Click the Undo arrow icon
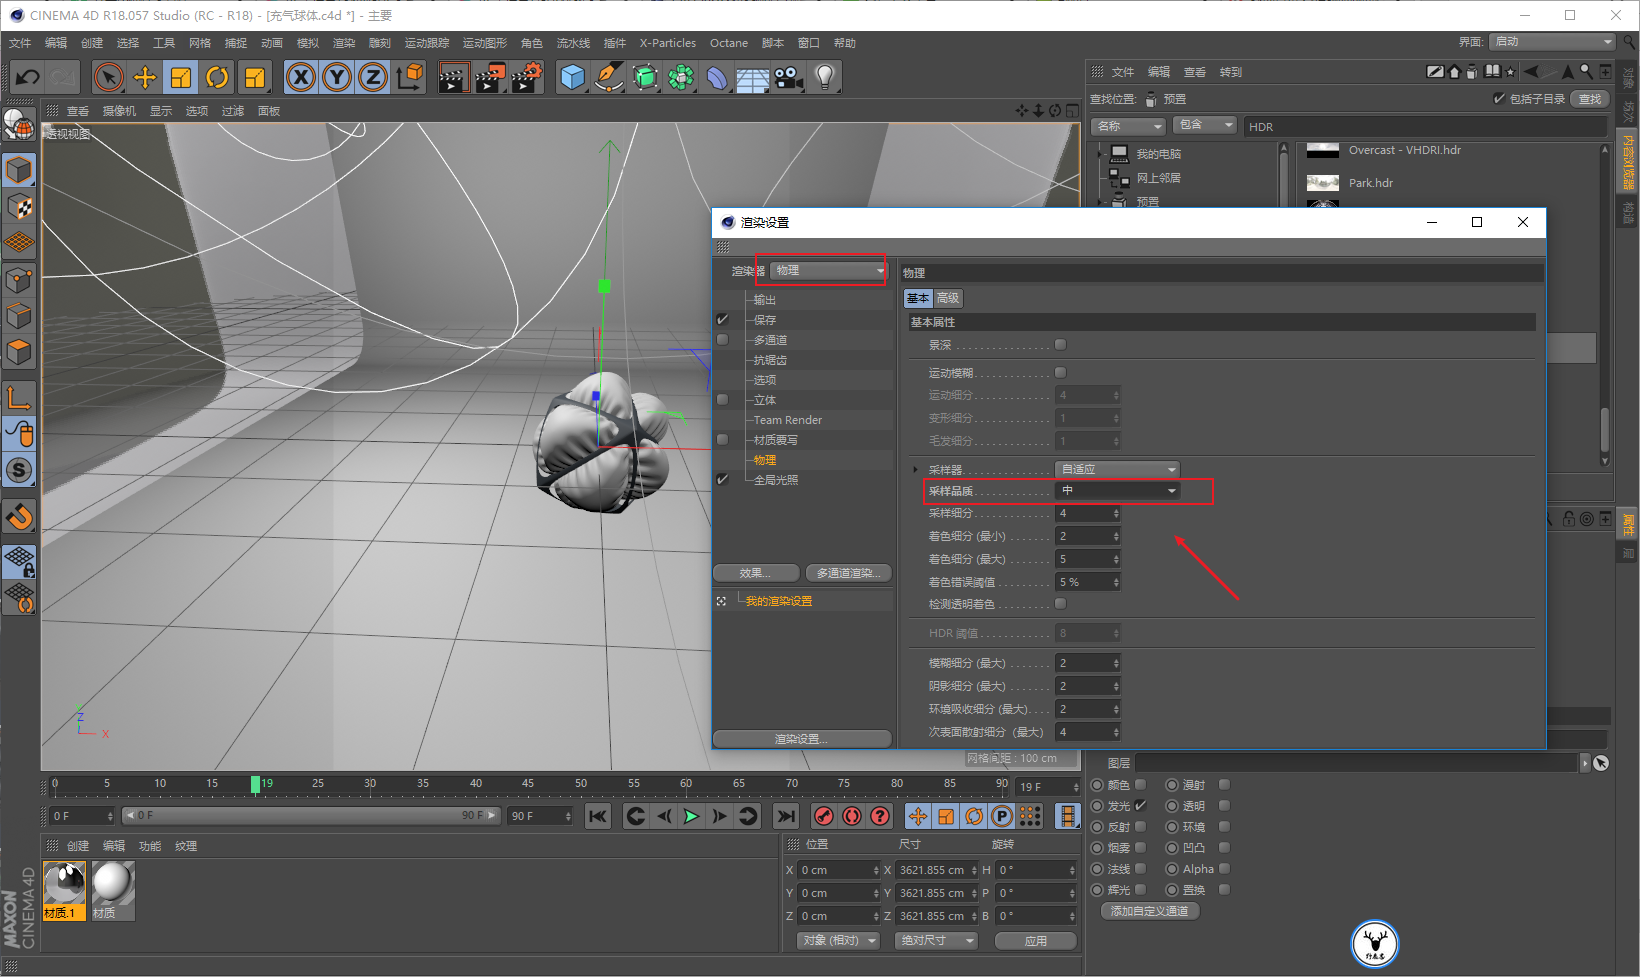Viewport: 1640px width, 977px height. (x=28, y=77)
